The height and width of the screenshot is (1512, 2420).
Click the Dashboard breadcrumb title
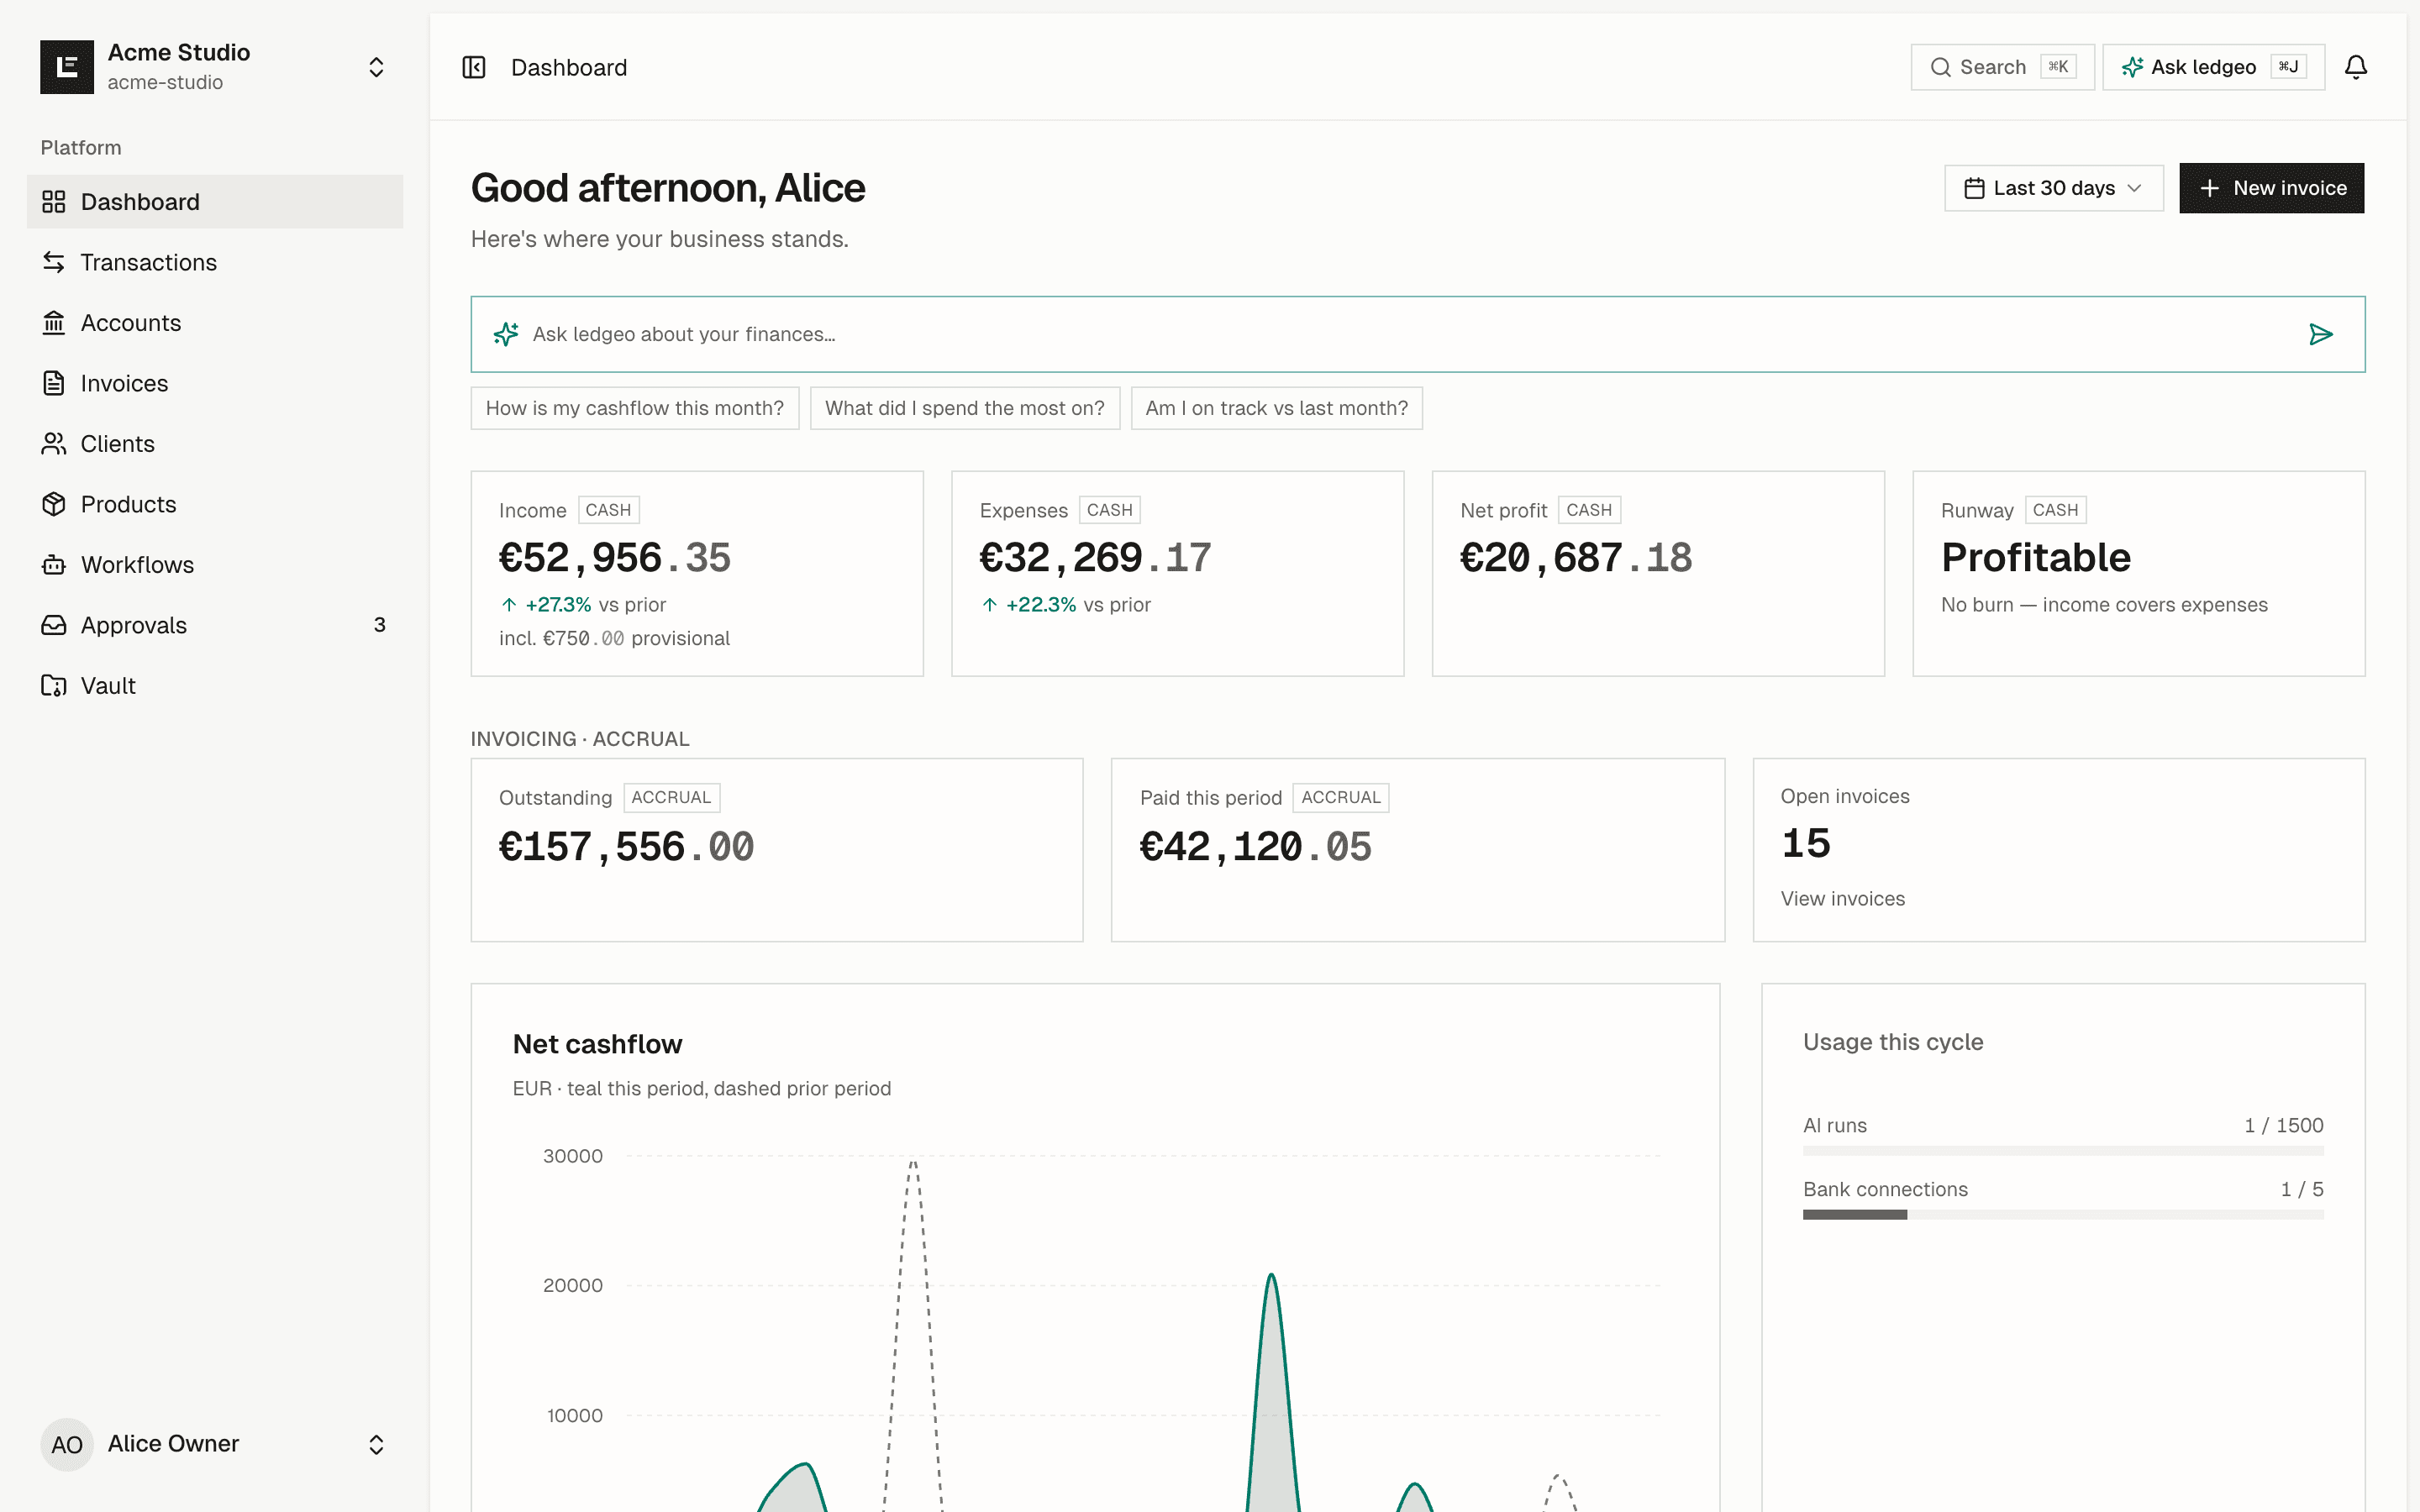[x=569, y=67]
